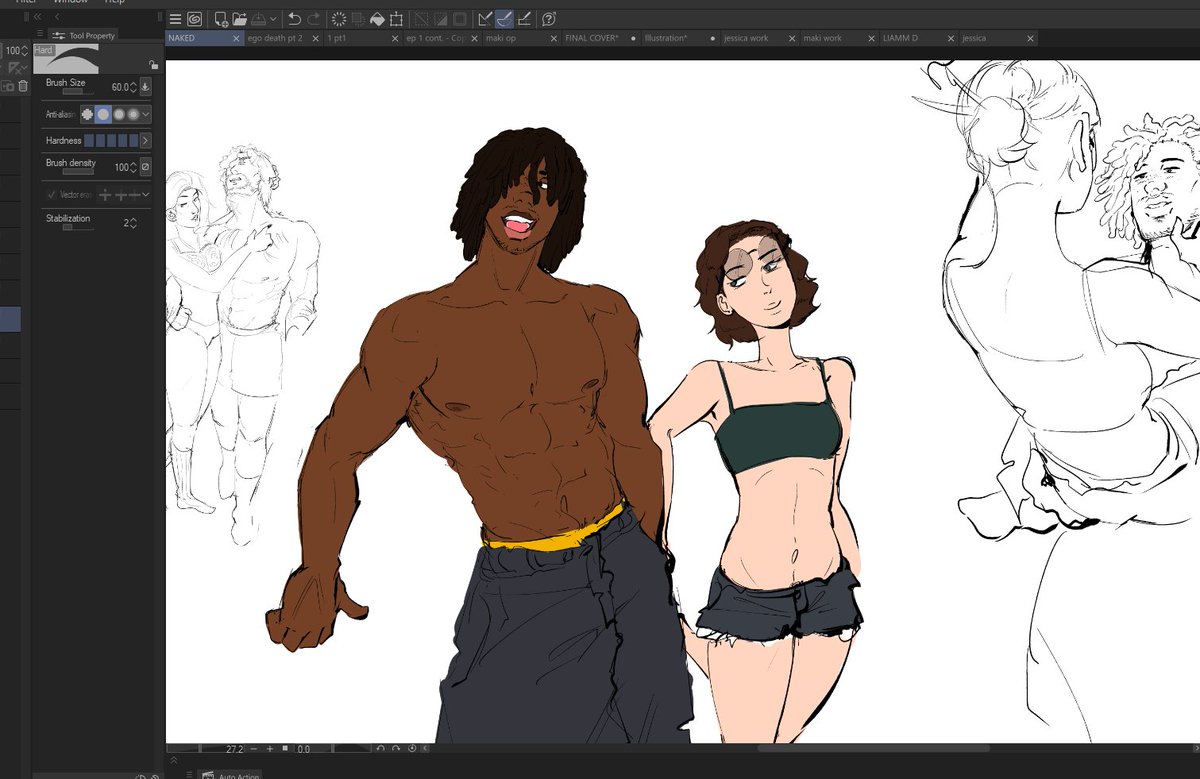The height and width of the screenshot is (779, 1200).
Task: Click the clear outside selection icon
Action: 359,19
